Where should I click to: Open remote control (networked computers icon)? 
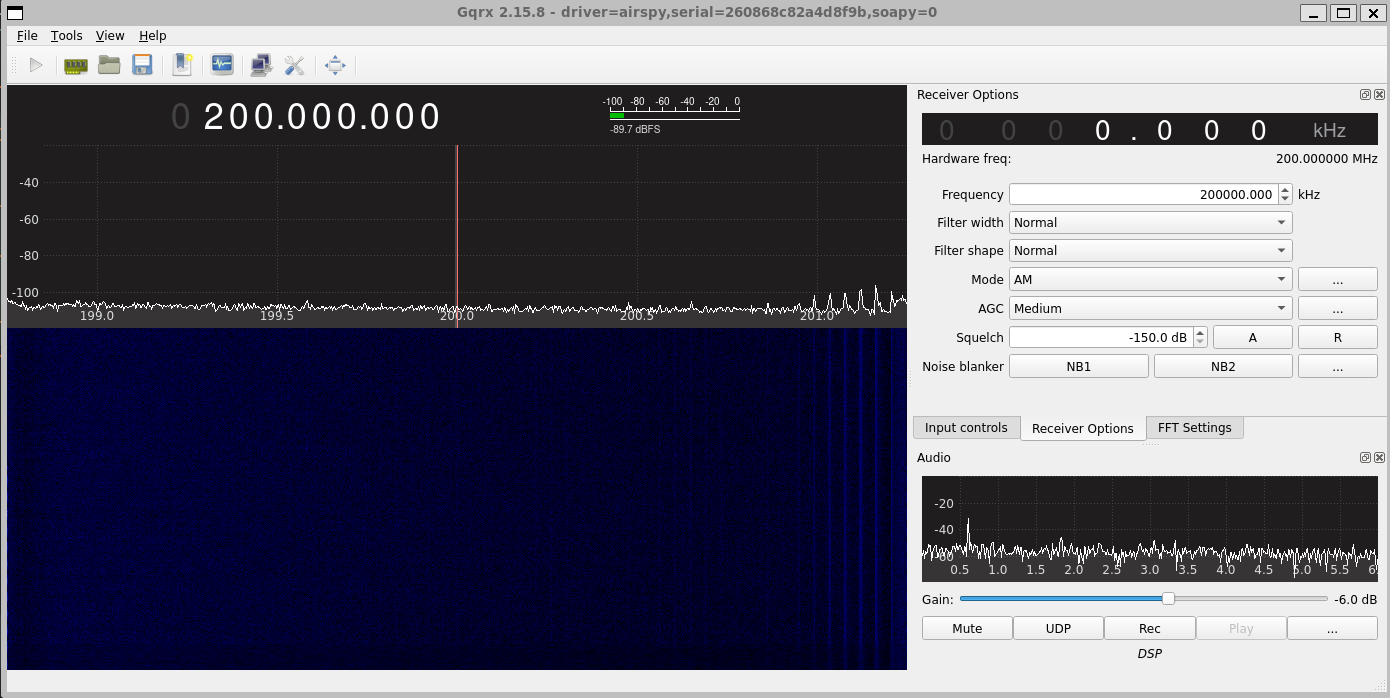[261, 65]
